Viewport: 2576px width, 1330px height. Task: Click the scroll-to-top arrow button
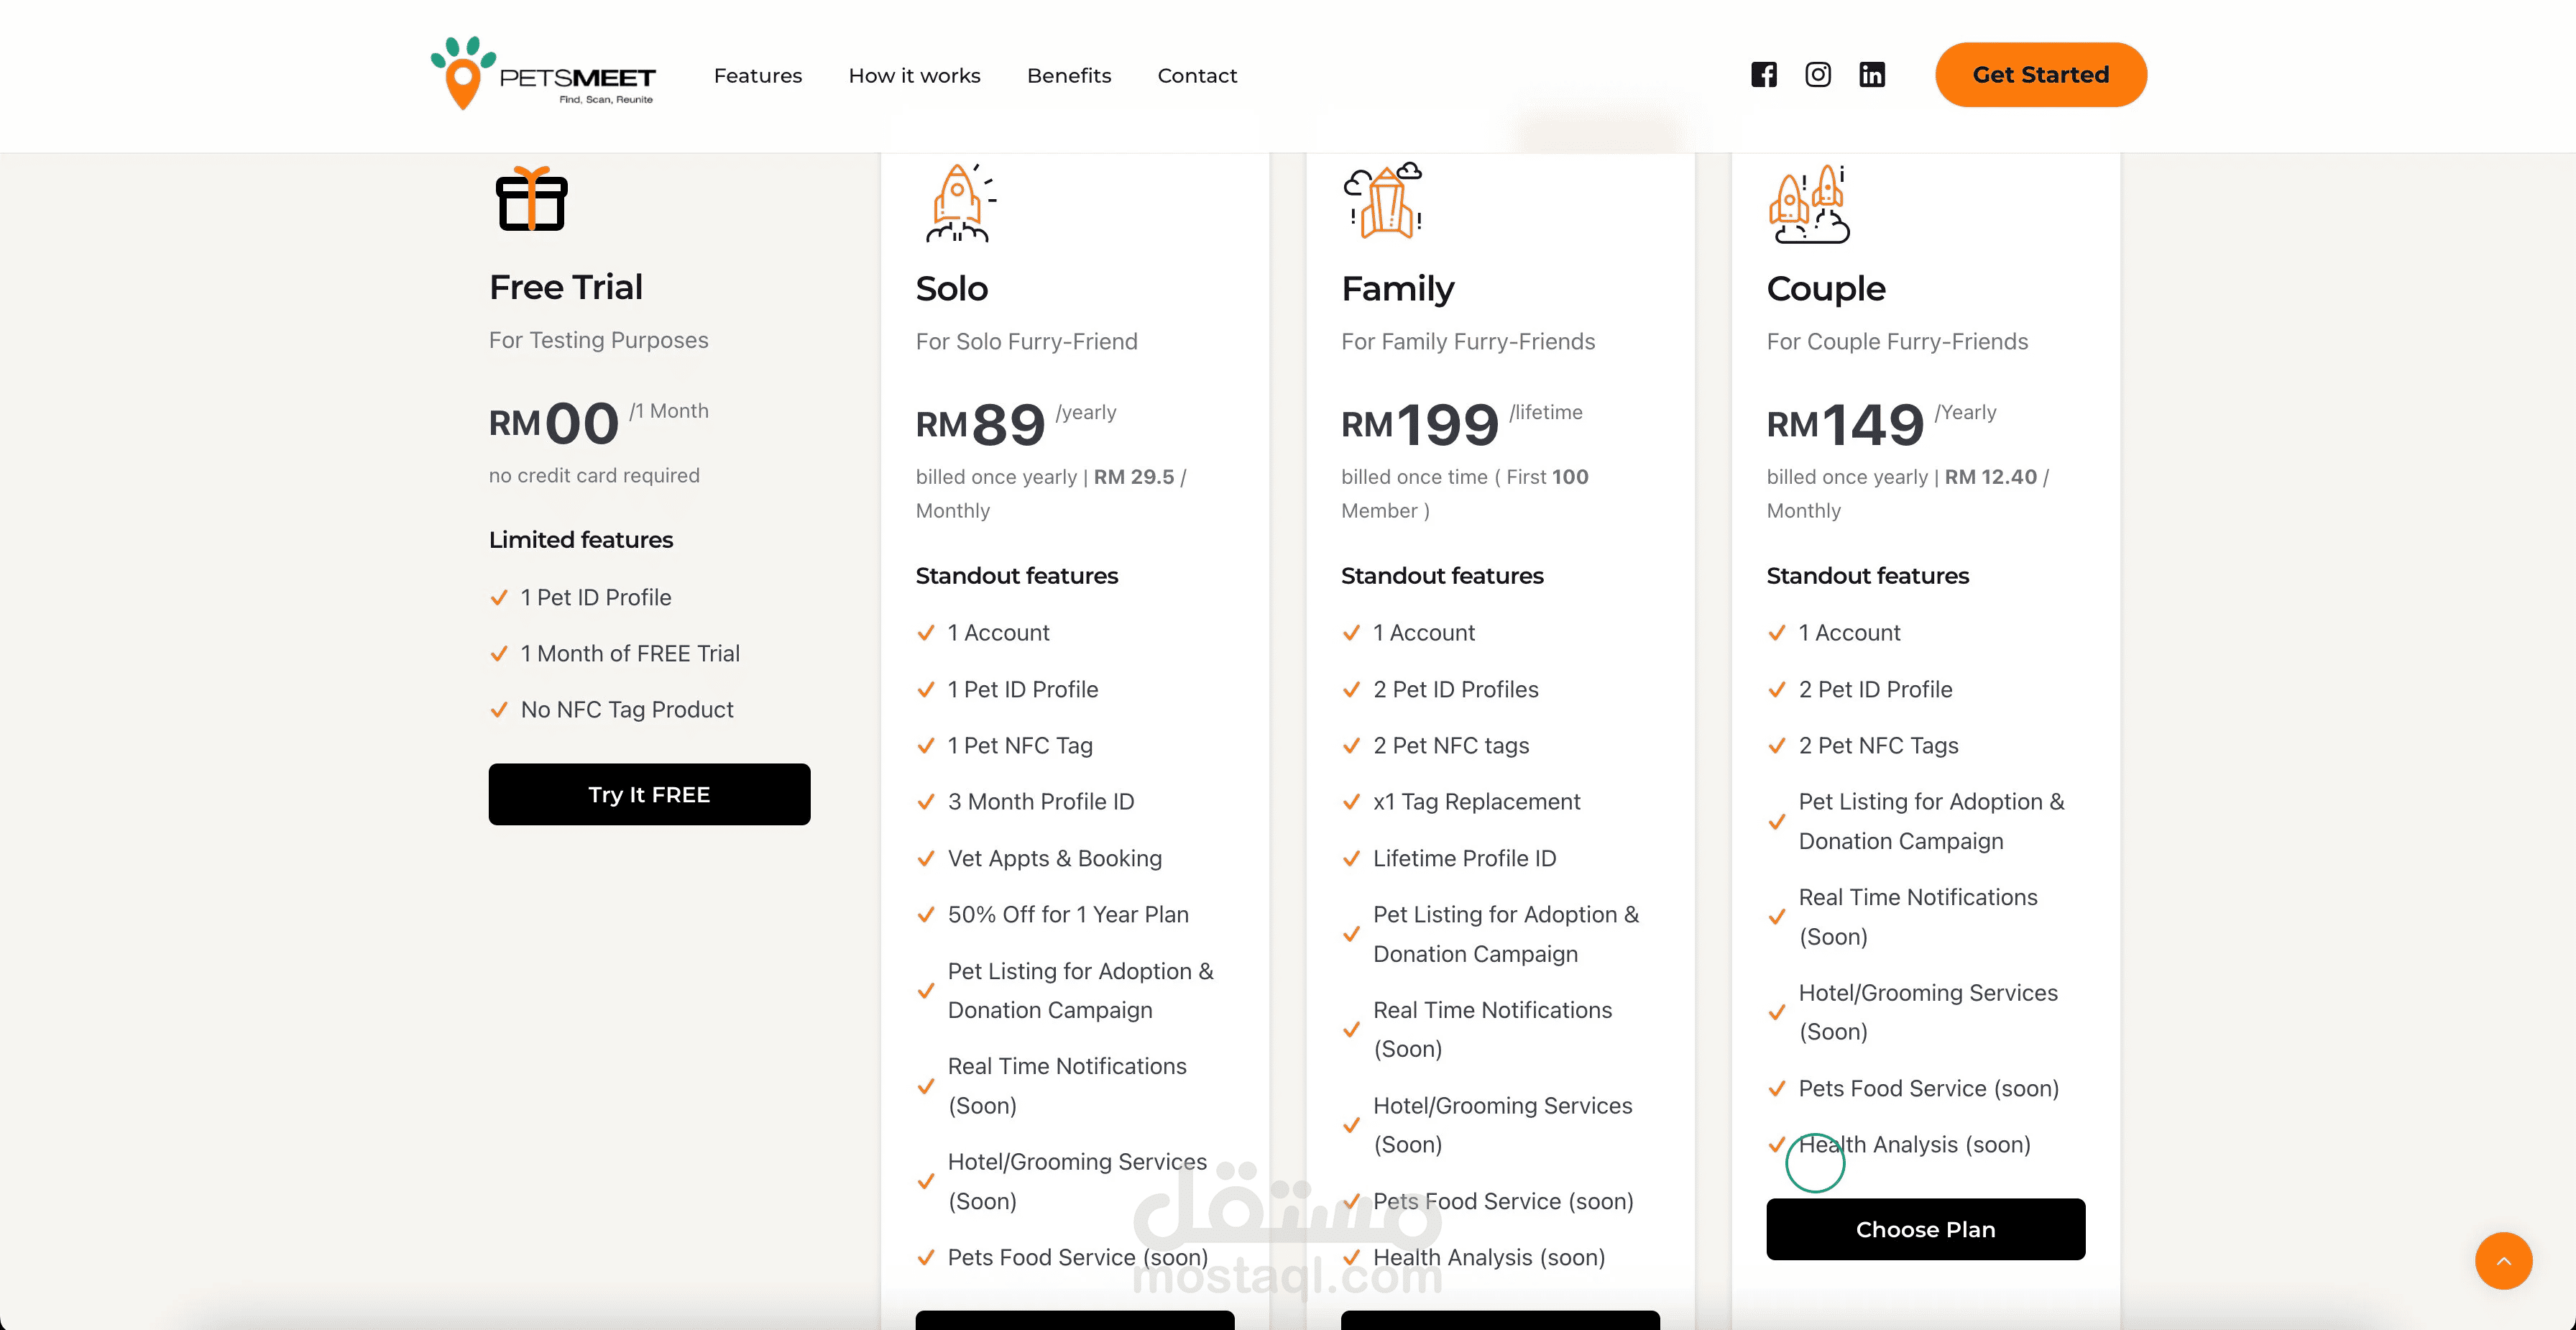click(x=2503, y=1261)
